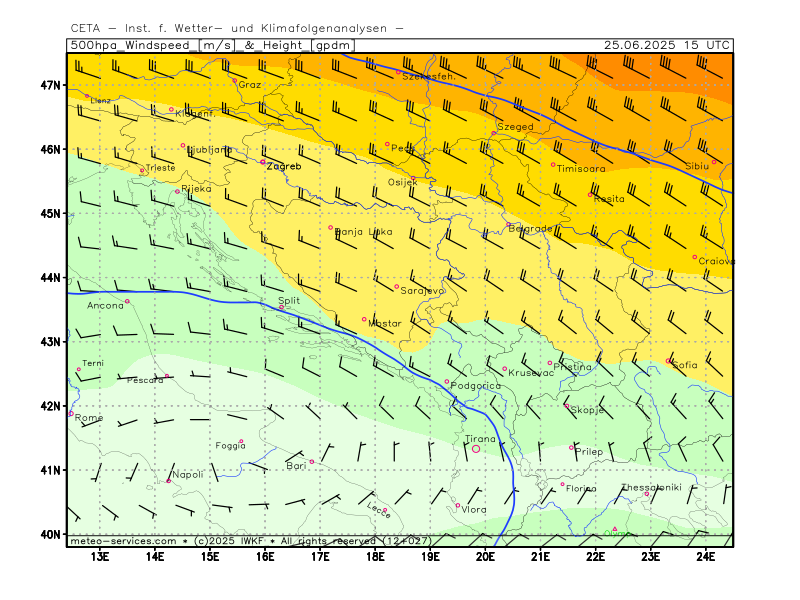
Task: Click the 16E longitude axis label
Action: point(265,556)
